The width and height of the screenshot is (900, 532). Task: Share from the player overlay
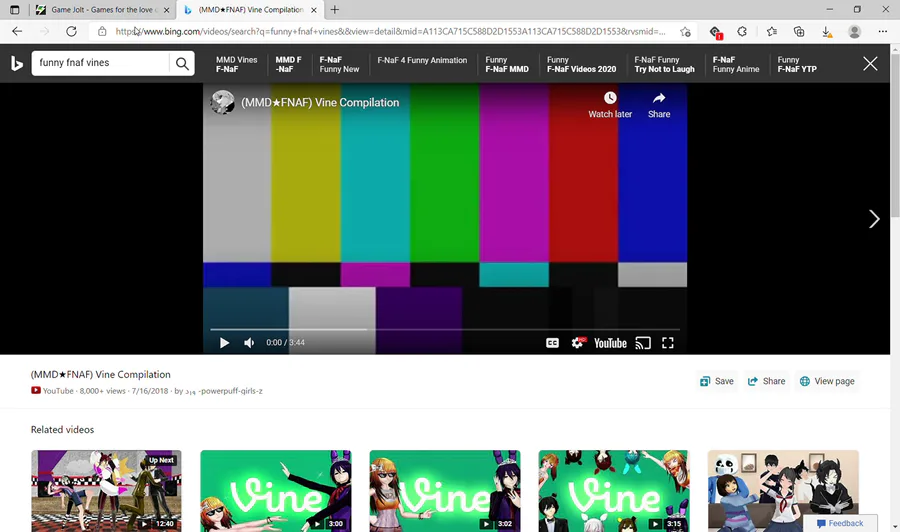(659, 104)
